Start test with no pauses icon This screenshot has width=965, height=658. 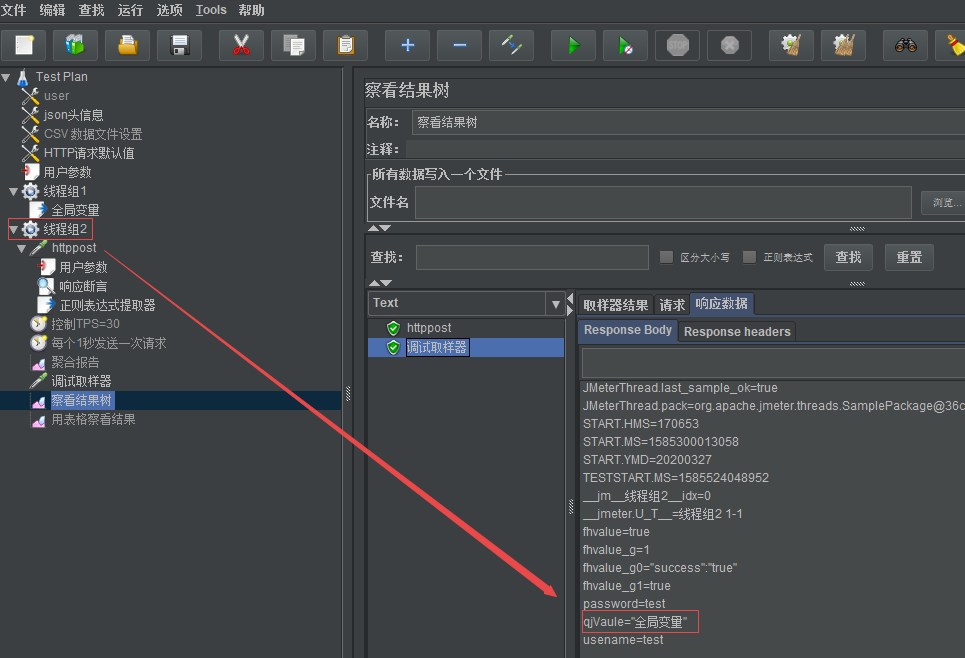click(625, 45)
